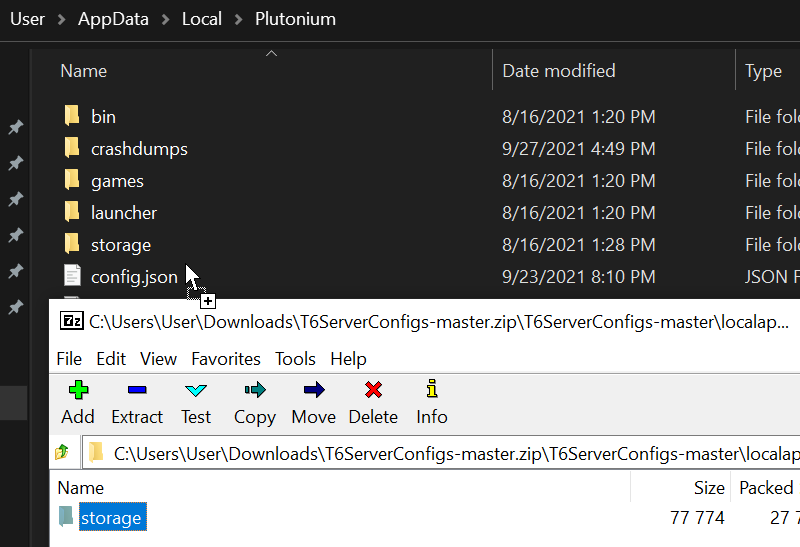
Task: Select the storage folder in the archive
Action: point(110,517)
